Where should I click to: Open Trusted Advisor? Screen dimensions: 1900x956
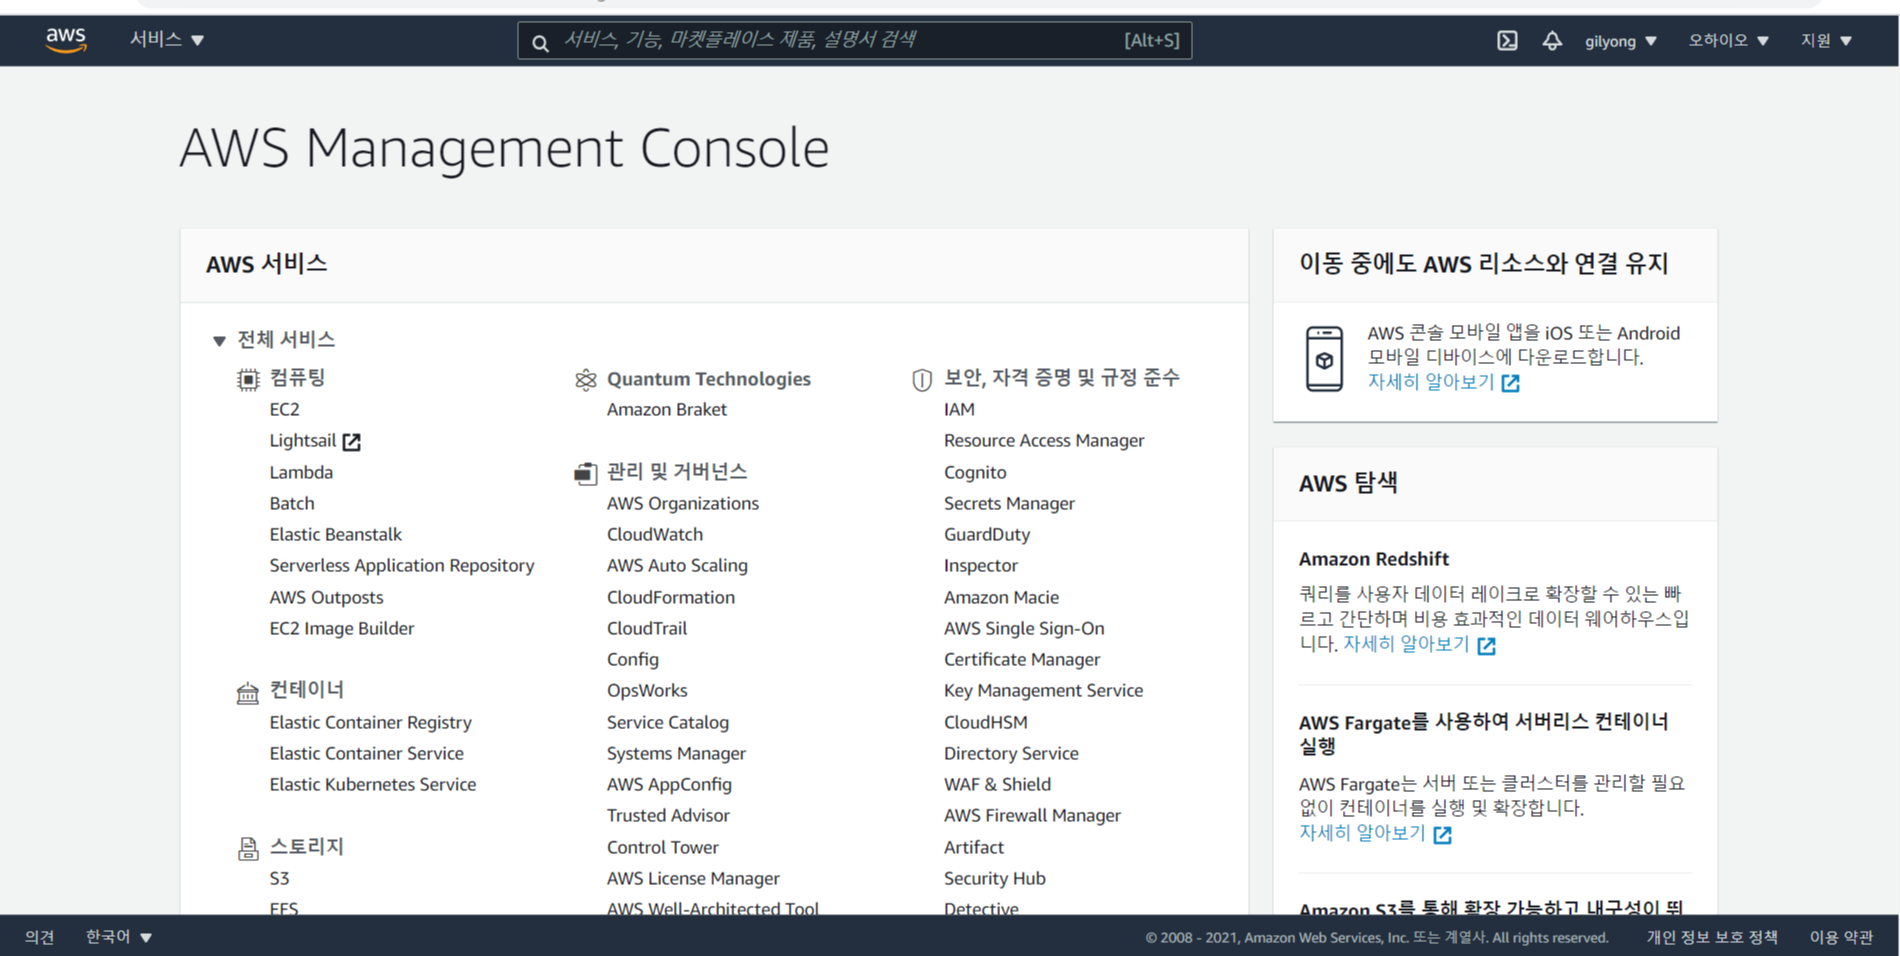point(668,815)
